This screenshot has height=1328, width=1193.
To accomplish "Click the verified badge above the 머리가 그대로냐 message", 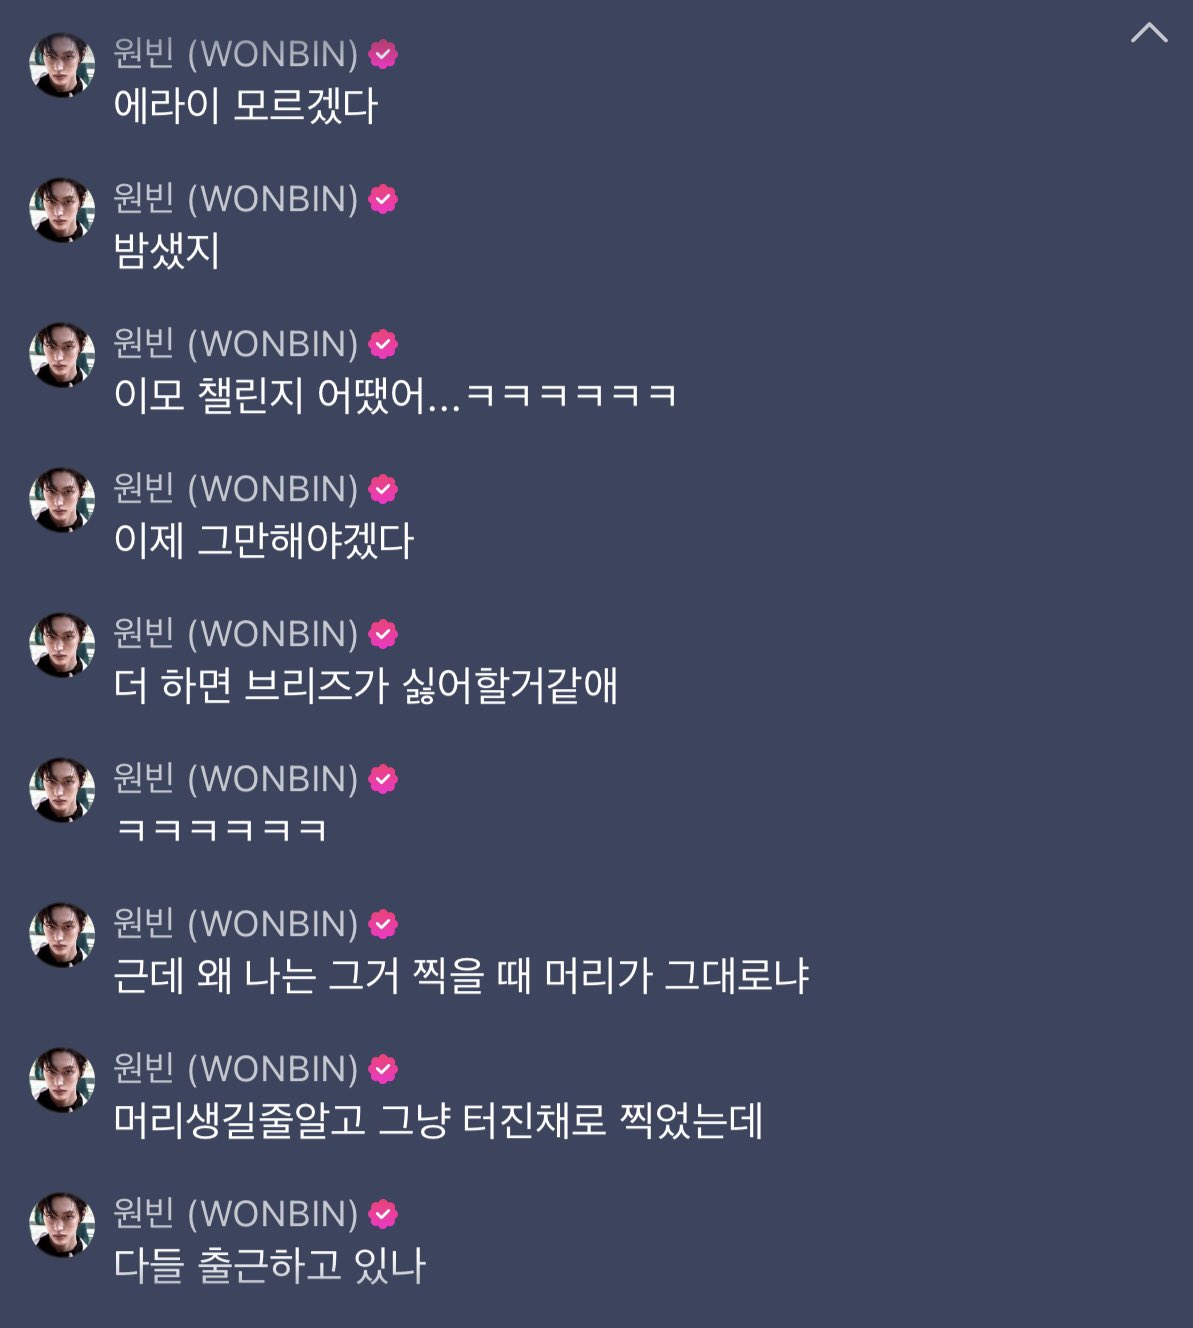I will [x=383, y=924].
